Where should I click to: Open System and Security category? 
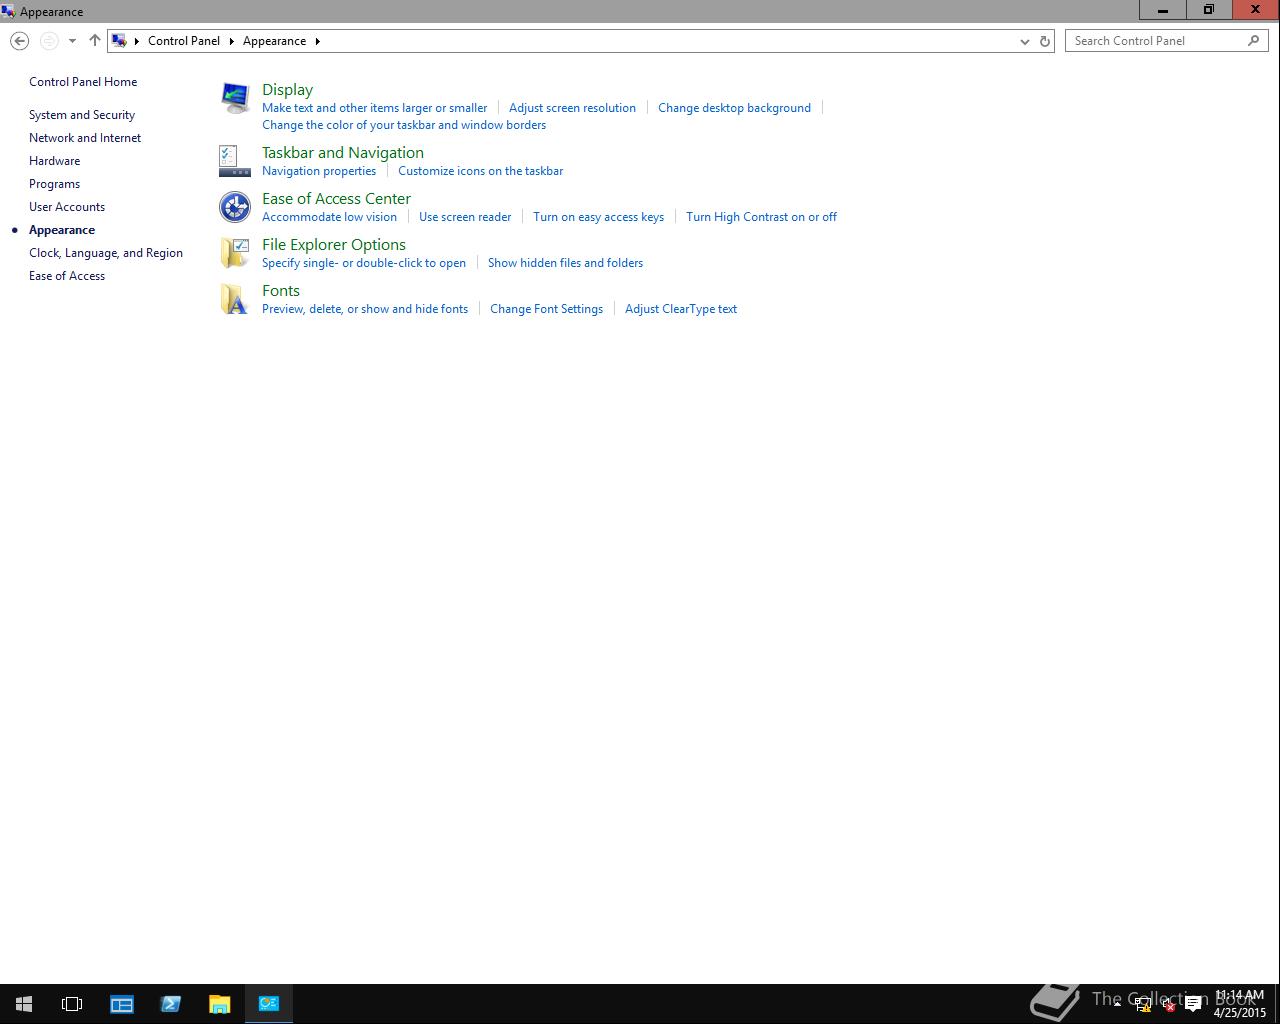coord(82,115)
